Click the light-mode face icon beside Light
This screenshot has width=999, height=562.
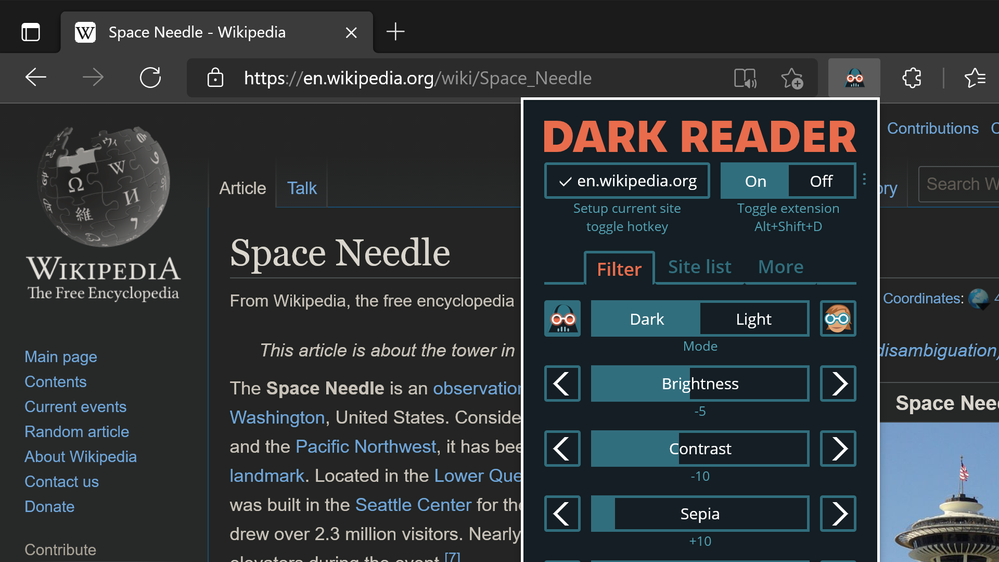tap(837, 319)
